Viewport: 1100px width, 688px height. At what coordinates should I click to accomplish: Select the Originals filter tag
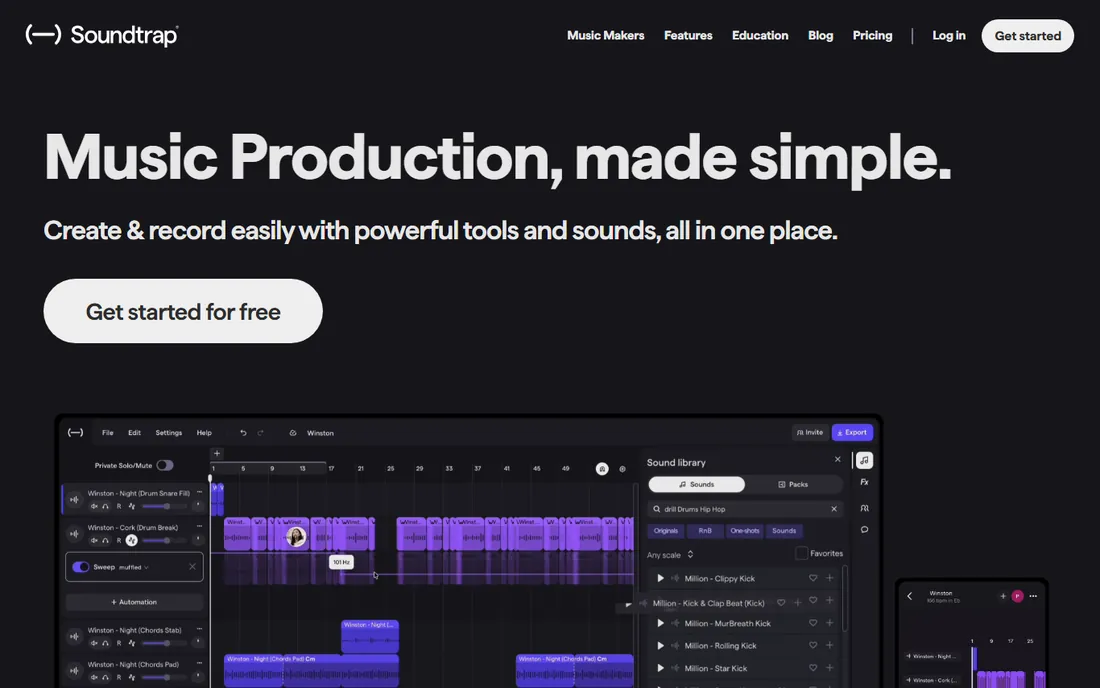coord(666,531)
